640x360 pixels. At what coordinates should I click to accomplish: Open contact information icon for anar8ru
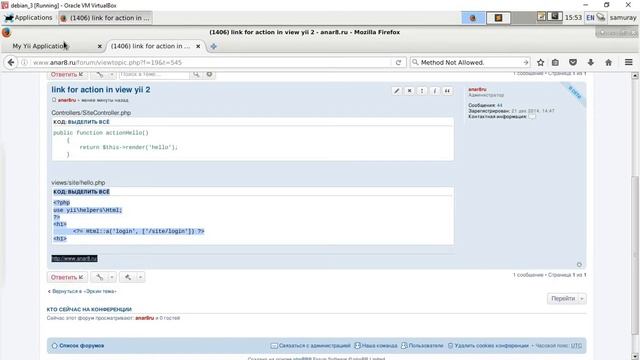[x=532, y=117]
